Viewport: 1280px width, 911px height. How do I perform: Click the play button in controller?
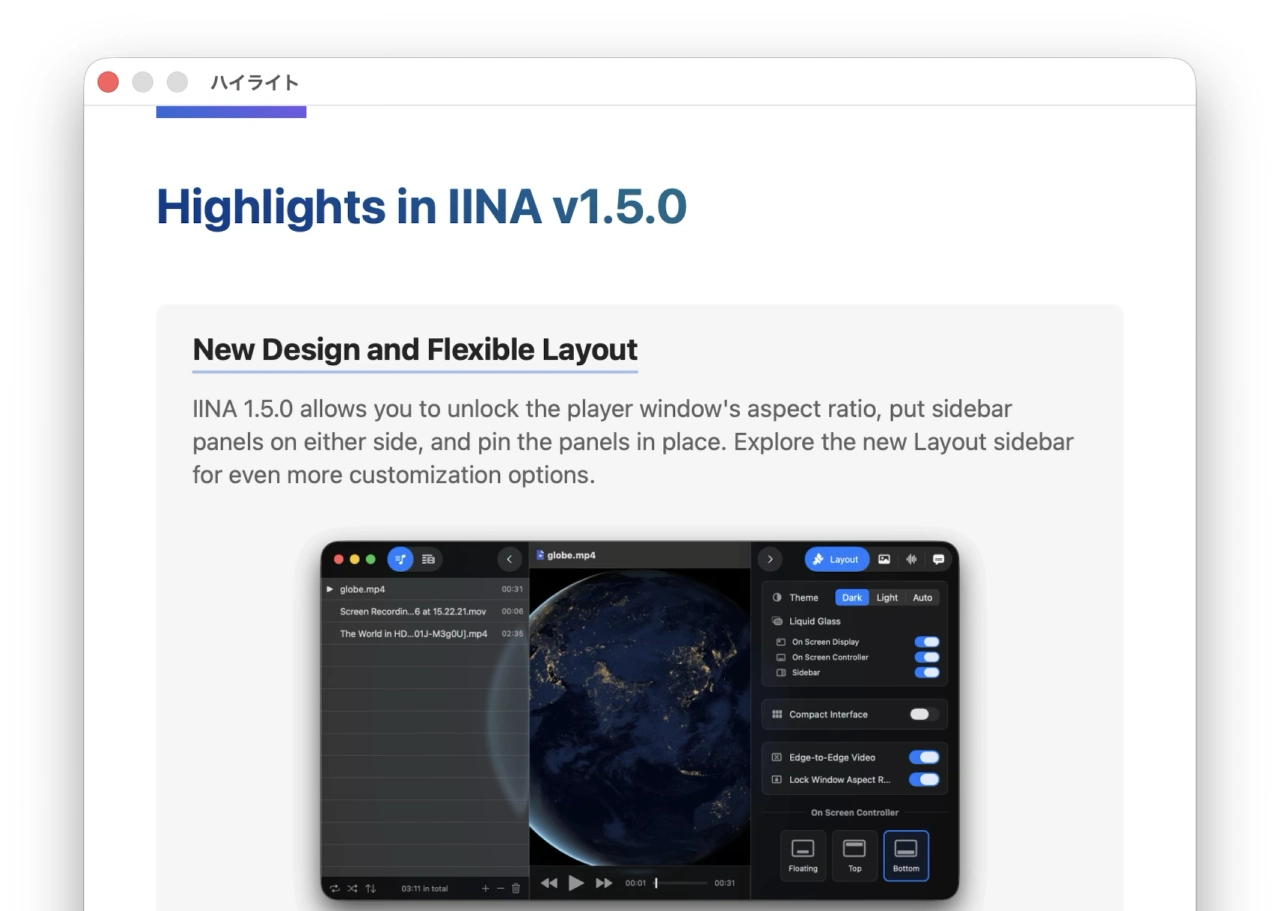click(x=576, y=882)
